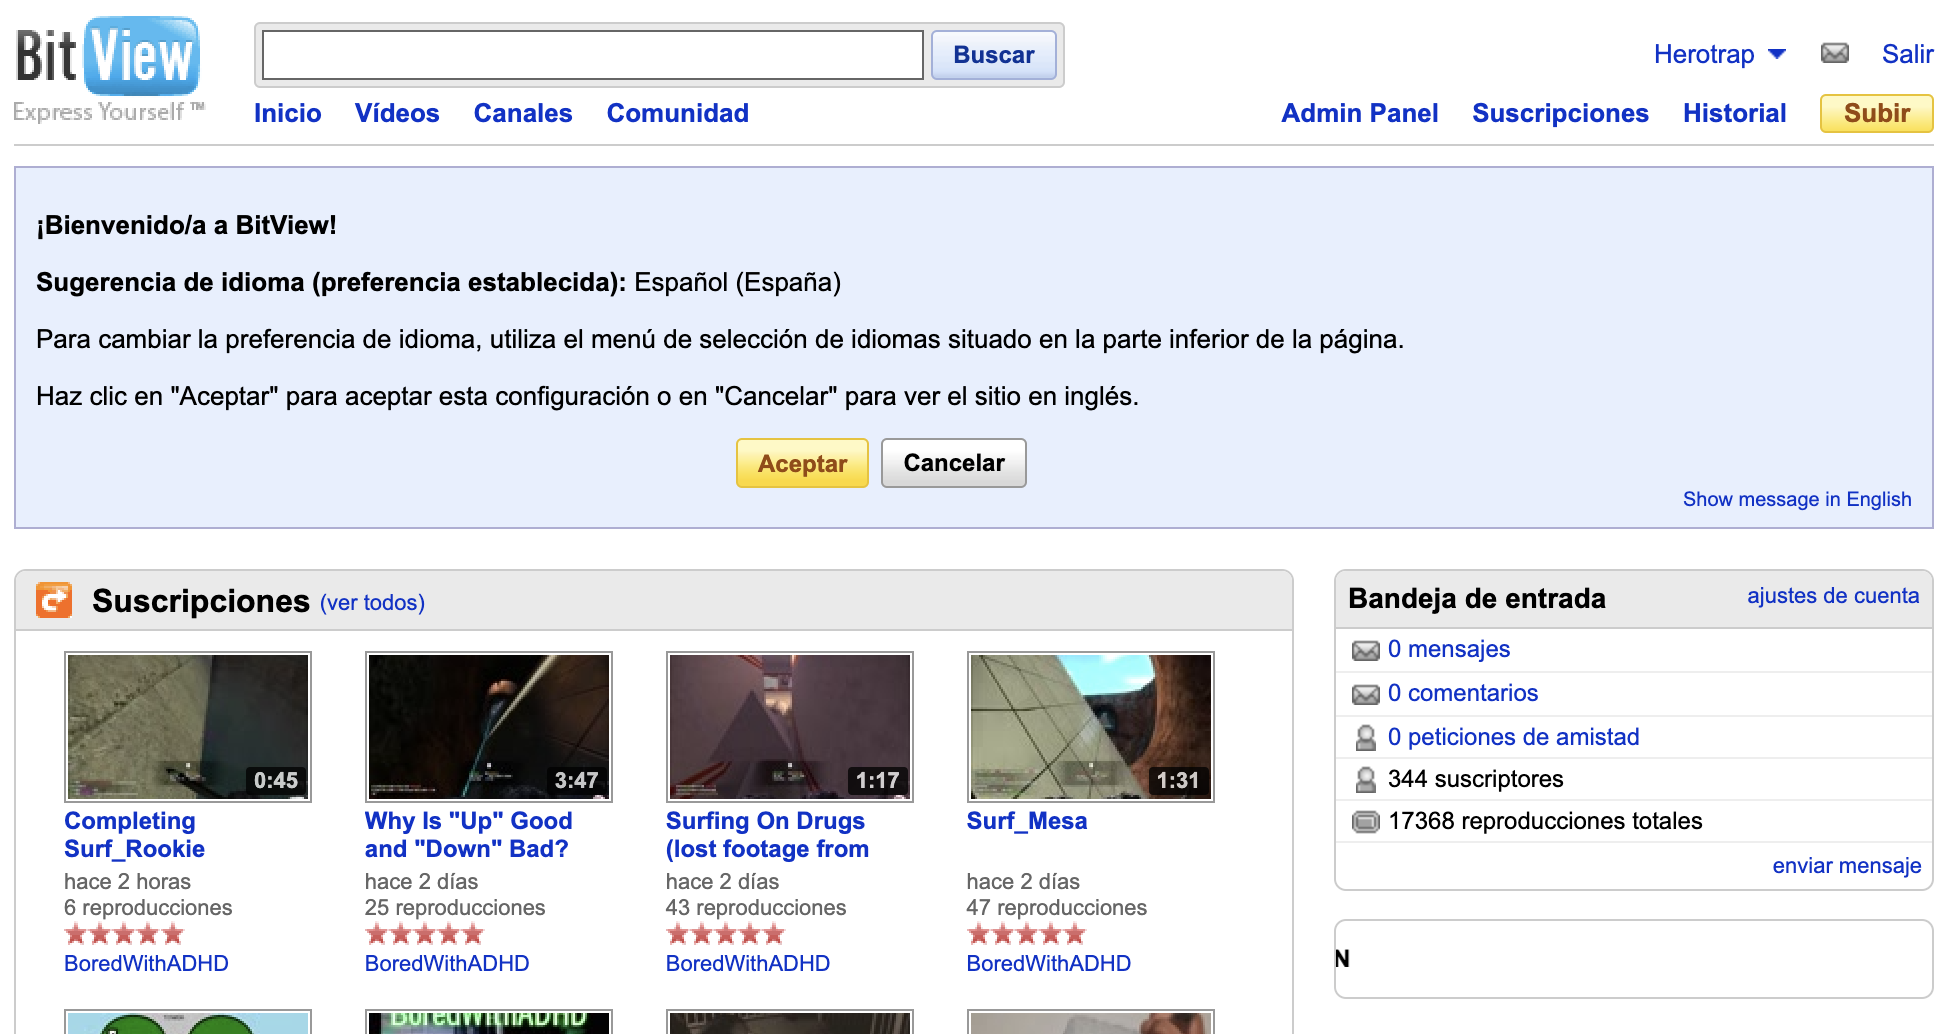
Task: Rate Surfing On Drugs with star rating
Action: click(725, 935)
